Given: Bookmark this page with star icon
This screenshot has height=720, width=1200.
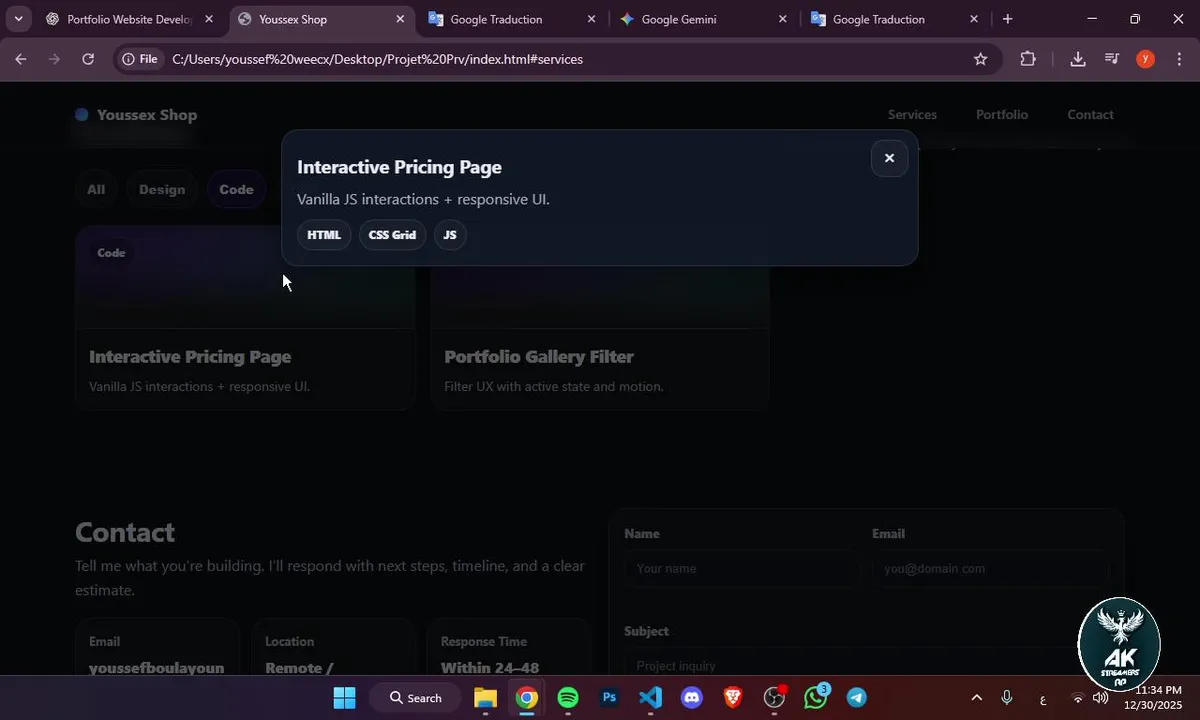Looking at the screenshot, I should pyautogui.click(x=980, y=59).
